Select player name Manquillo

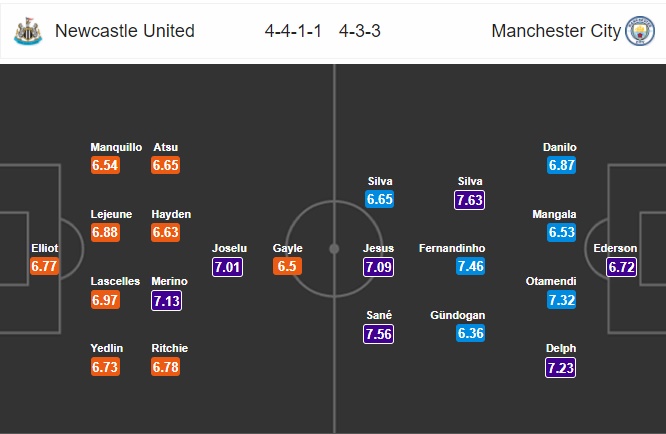point(116,147)
